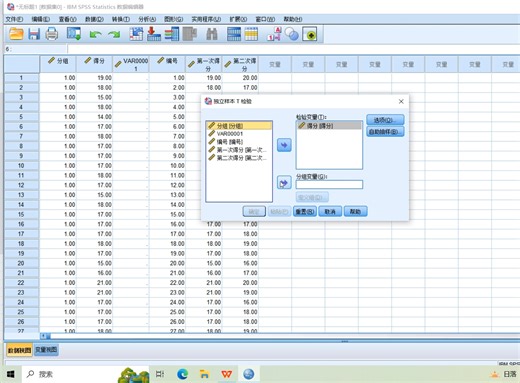520x383 pixels.
Task: Click the Use variable sets circles icon
Action: point(292,34)
